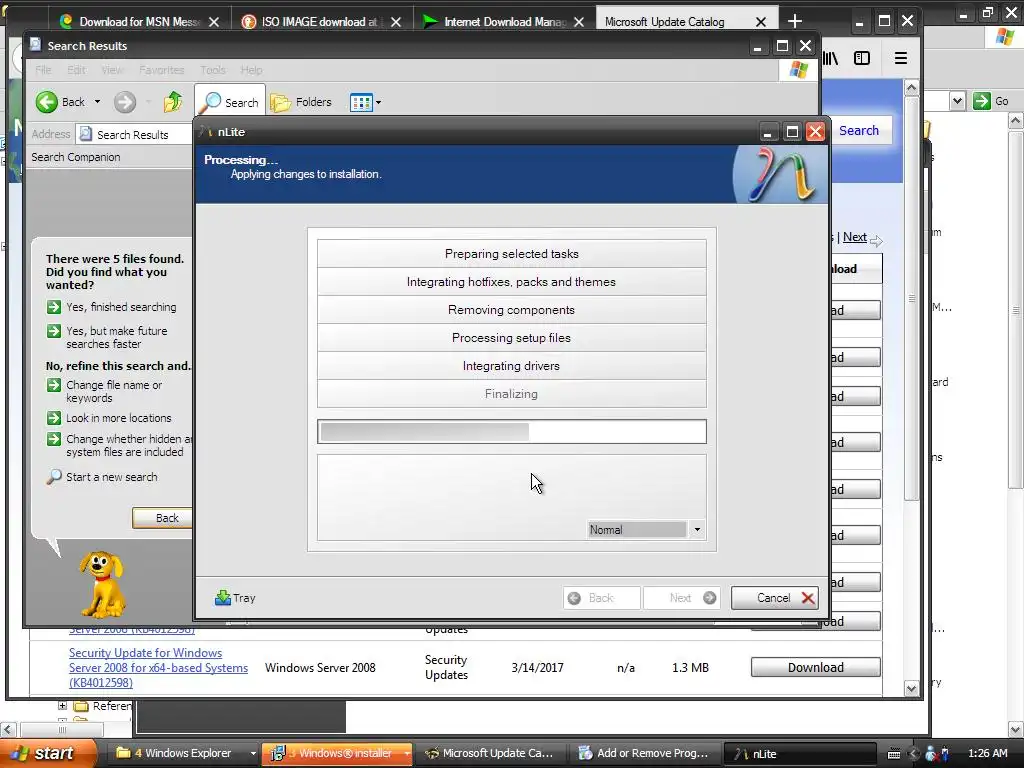The image size is (1024, 768).
Task: Switch to Download for MSN Messenger tab
Action: [x=139, y=22]
